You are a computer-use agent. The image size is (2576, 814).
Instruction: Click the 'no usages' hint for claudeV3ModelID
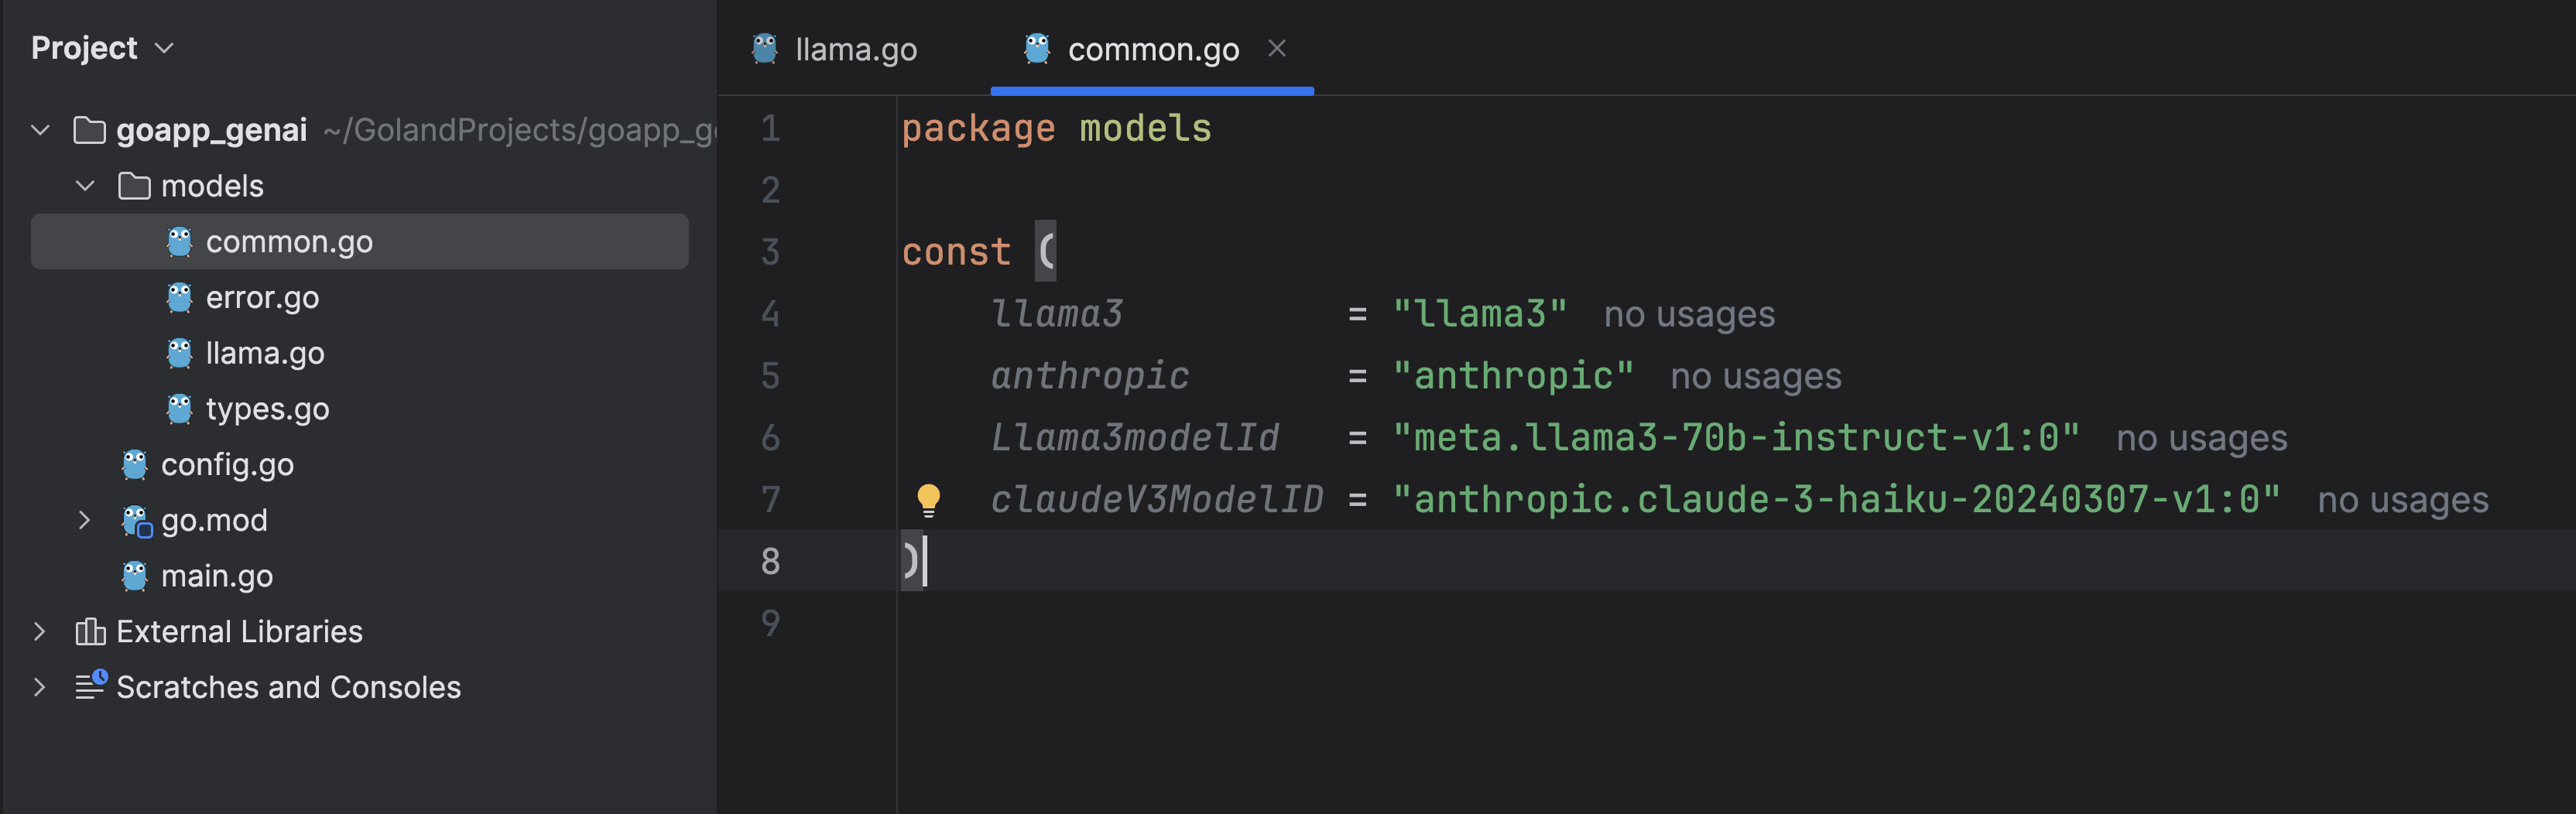coord(2402,500)
